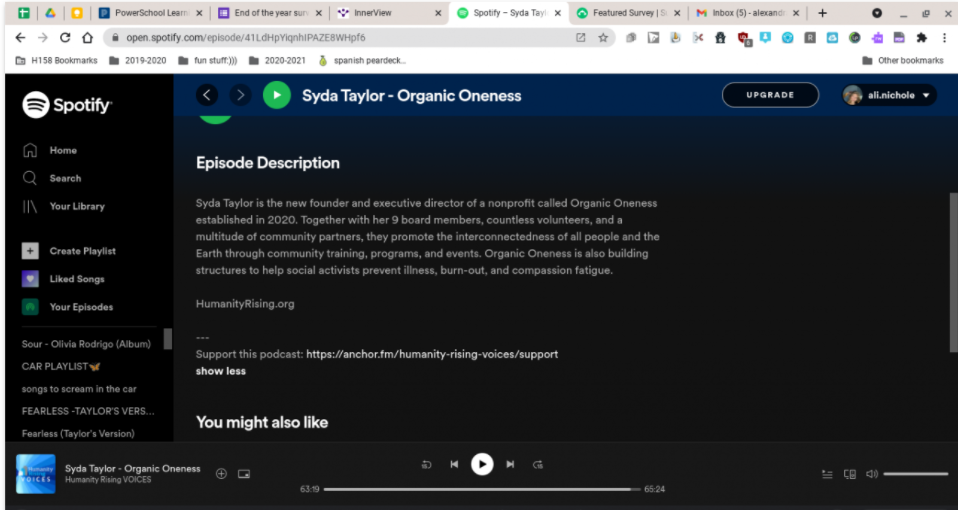
Task: Switch to End of the year survey tab
Action: 271,13
